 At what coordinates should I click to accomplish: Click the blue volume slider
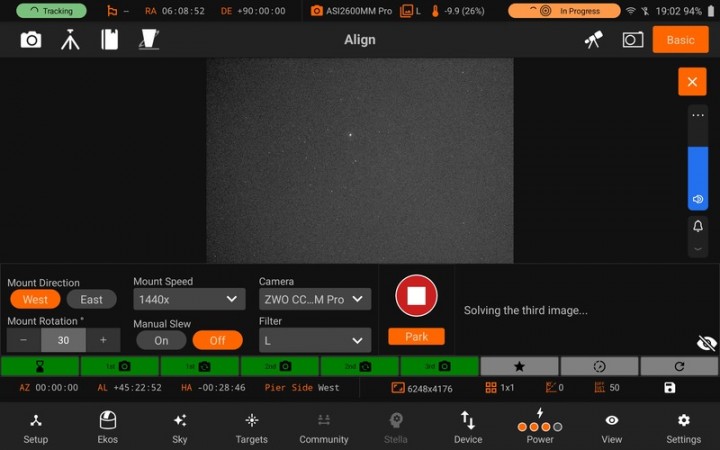[x=698, y=178]
